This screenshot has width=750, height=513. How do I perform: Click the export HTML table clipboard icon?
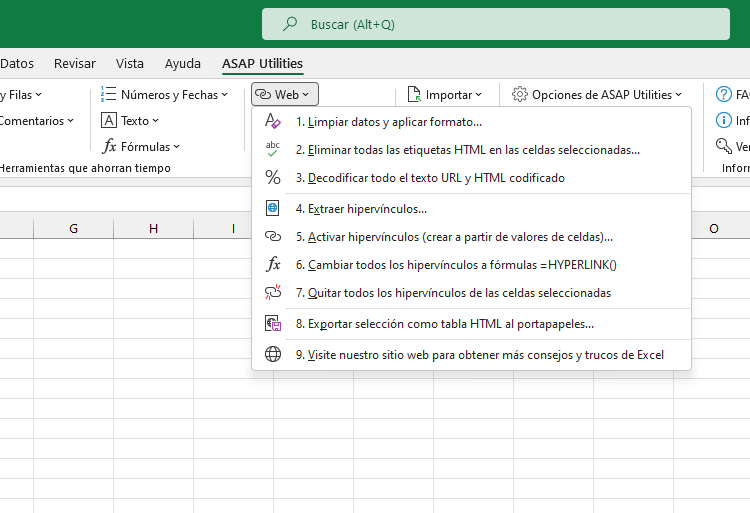click(x=273, y=324)
